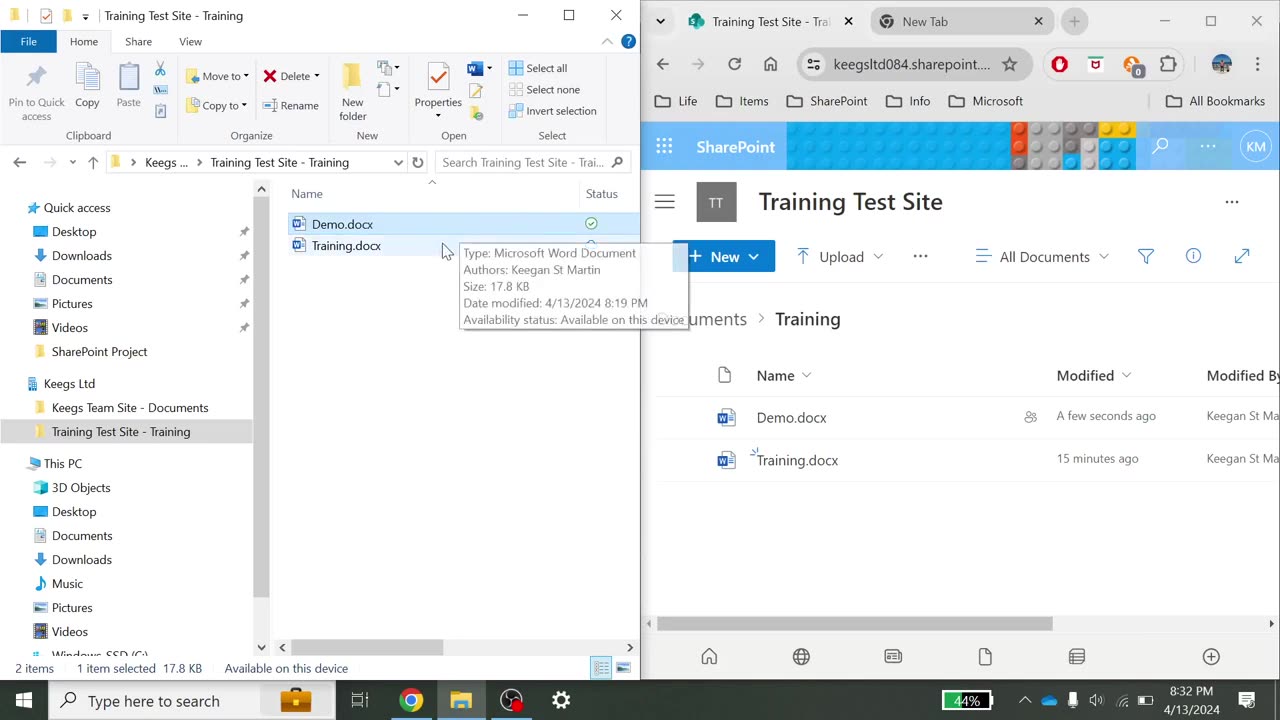Viewport: 1280px width, 720px height.
Task: Reload the SharePoint page in Chrome
Action: 734,64
